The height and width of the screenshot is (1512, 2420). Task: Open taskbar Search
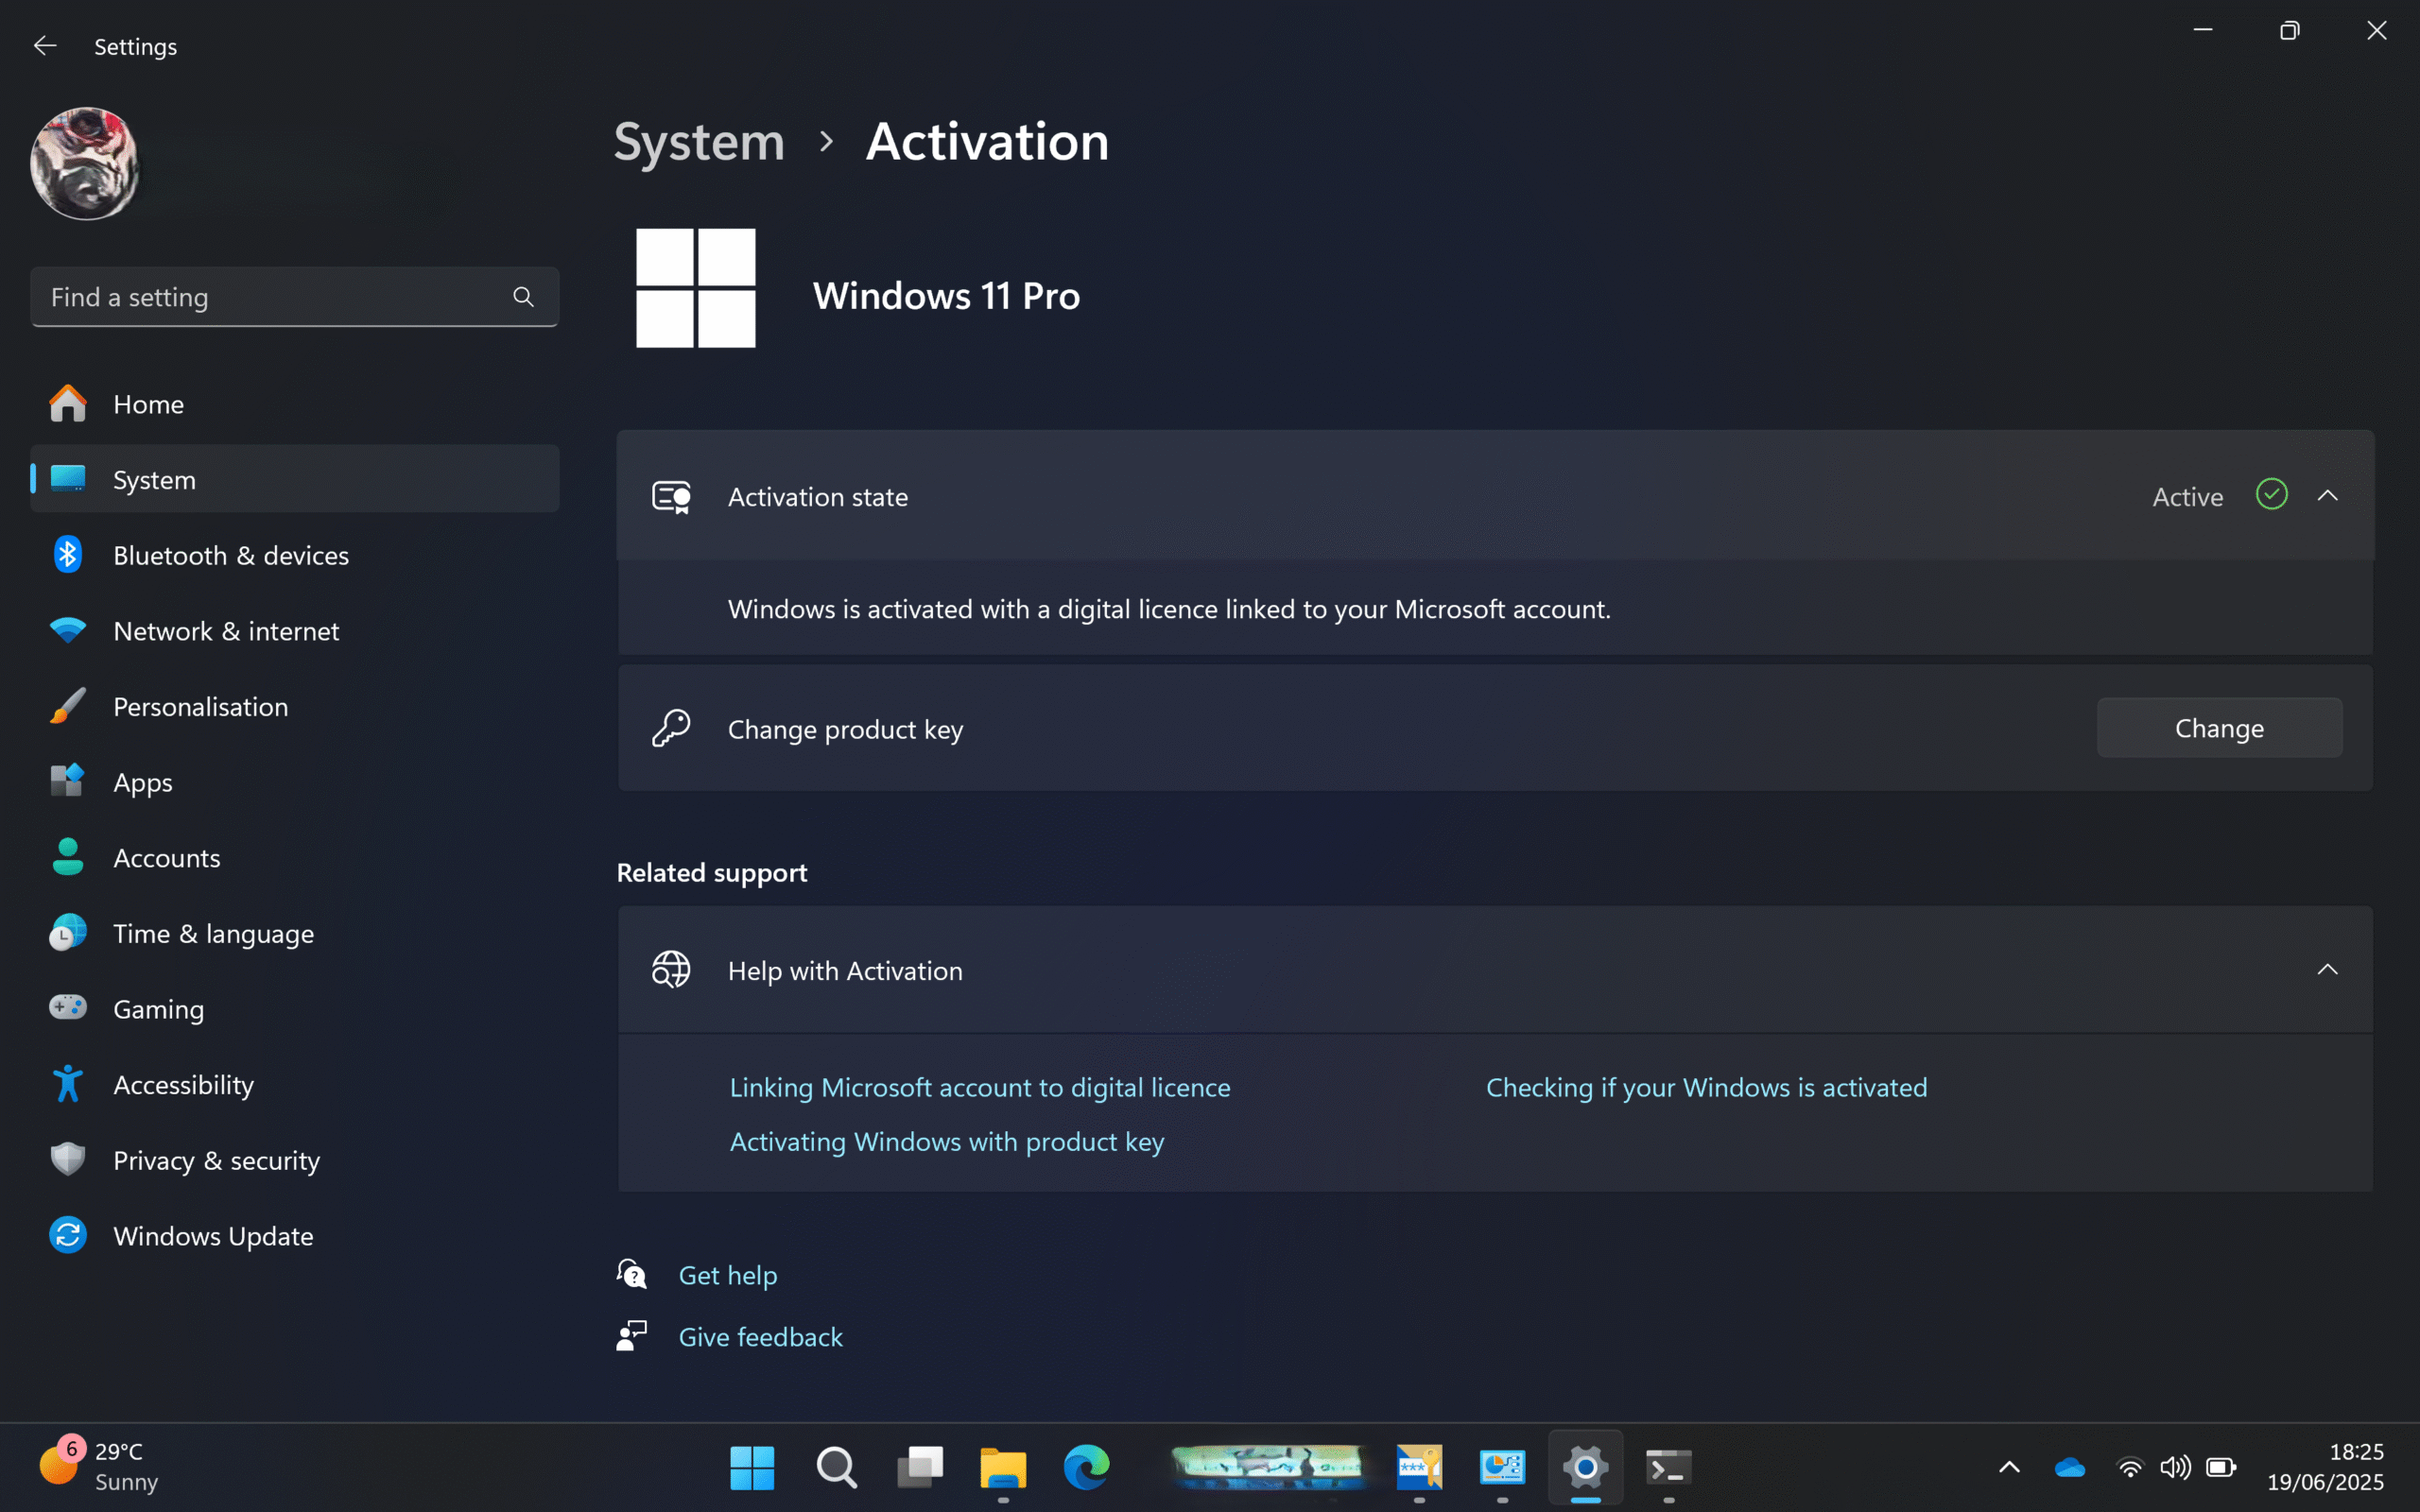(x=836, y=1468)
